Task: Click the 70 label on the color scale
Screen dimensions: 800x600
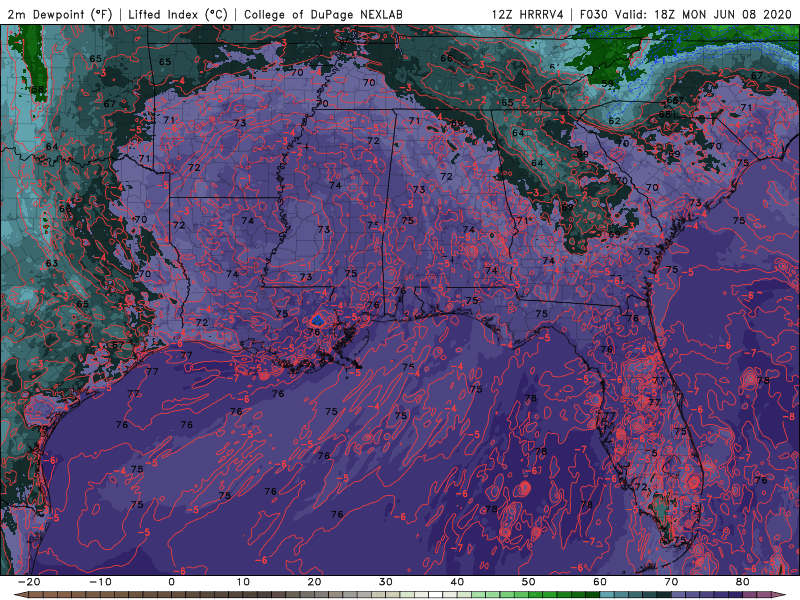Action: tap(671, 582)
